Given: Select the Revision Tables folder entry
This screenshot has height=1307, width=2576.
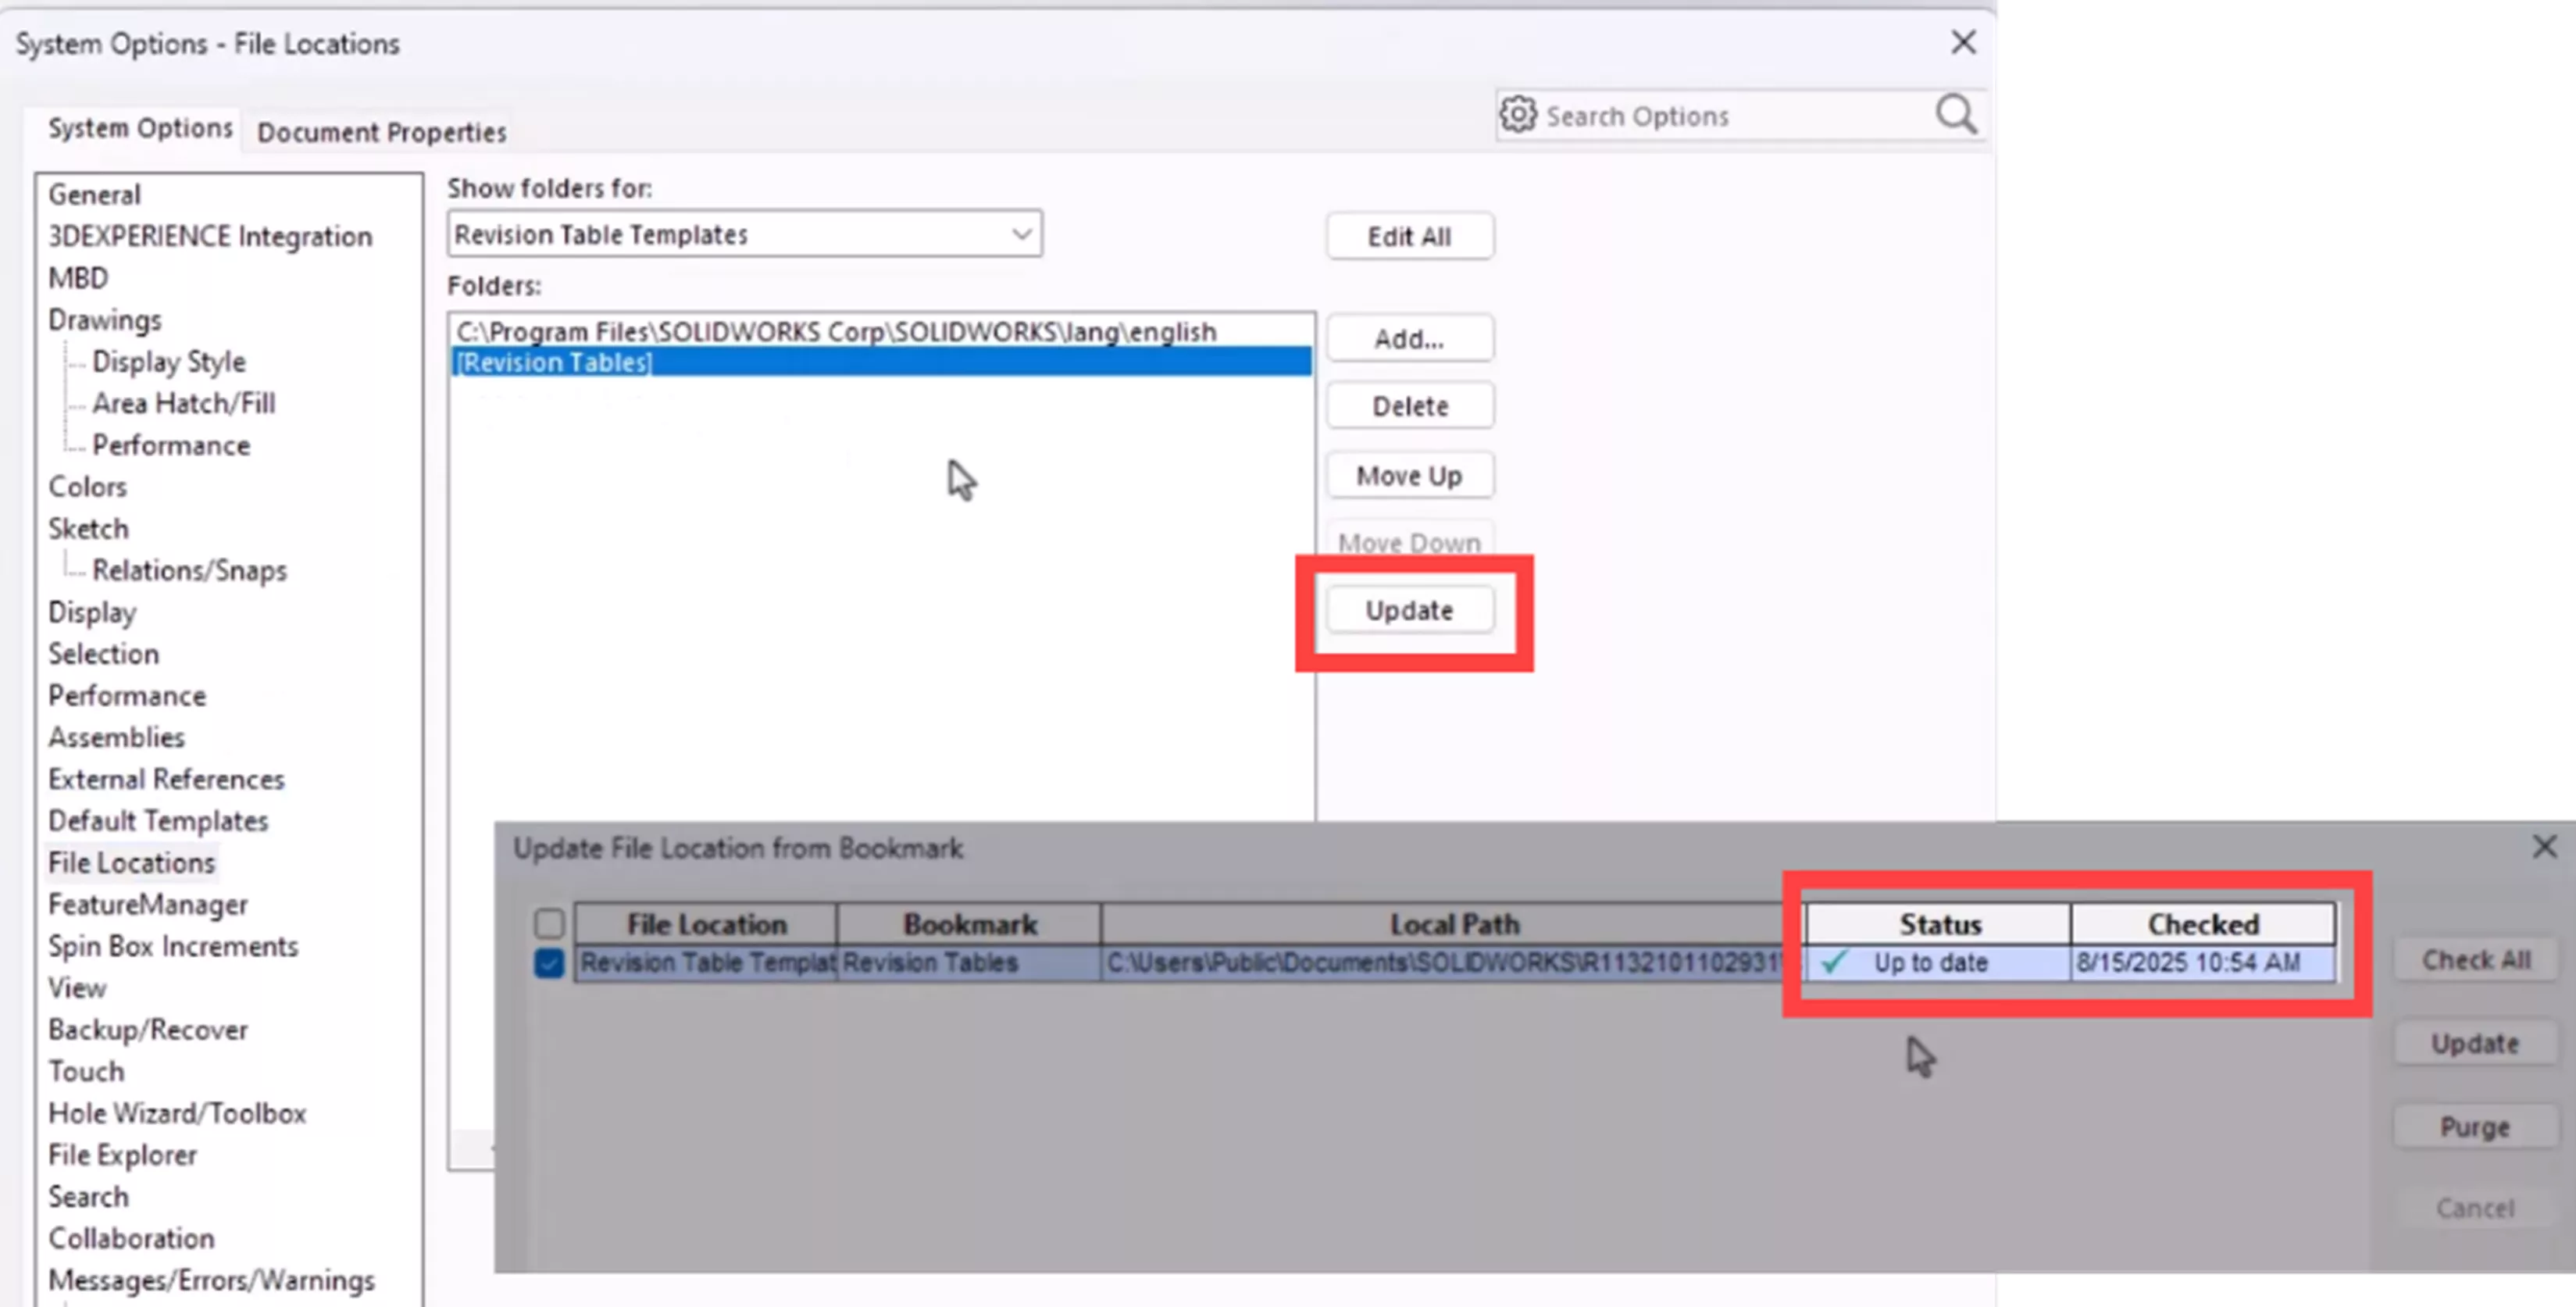Looking at the screenshot, I should [554, 362].
